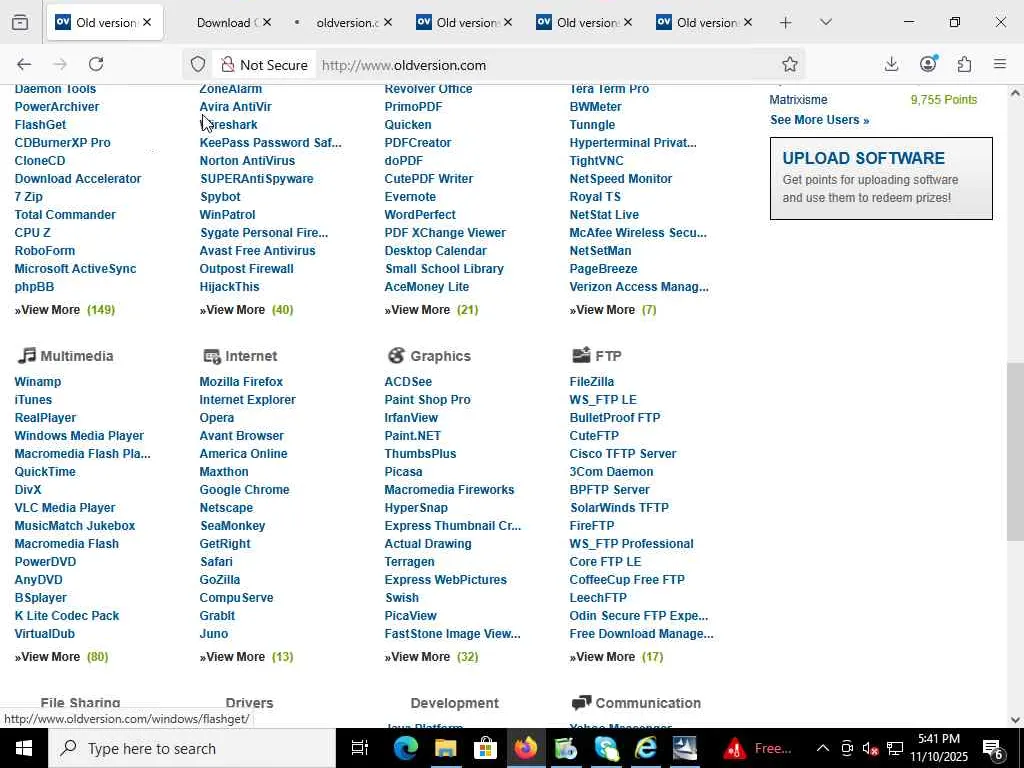Click the address bar URL field
Screen dimensions: 1024x768
pyautogui.click(x=545, y=65)
